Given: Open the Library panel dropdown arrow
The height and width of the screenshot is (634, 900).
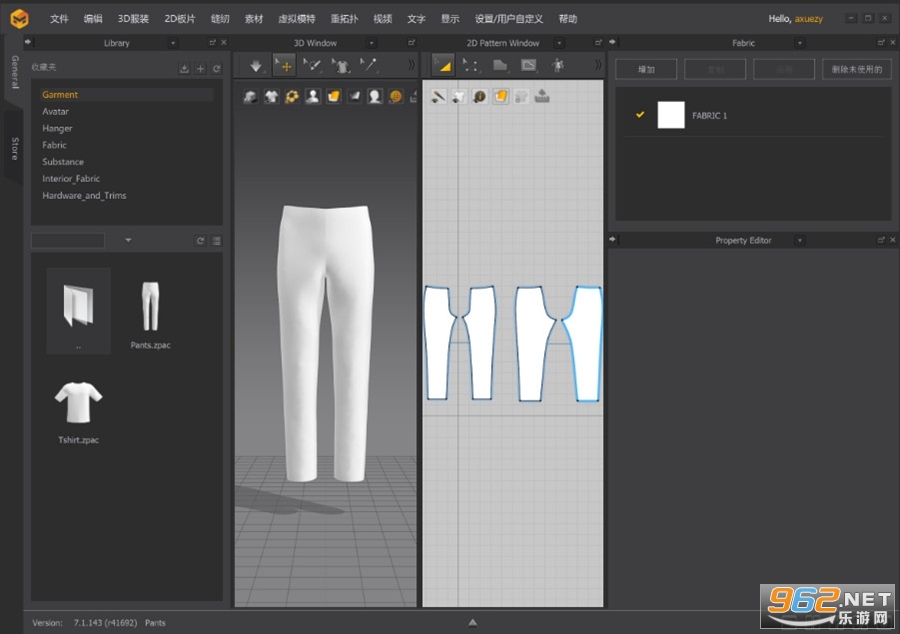Looking at the screenshot, I should (x=173, y=43).
